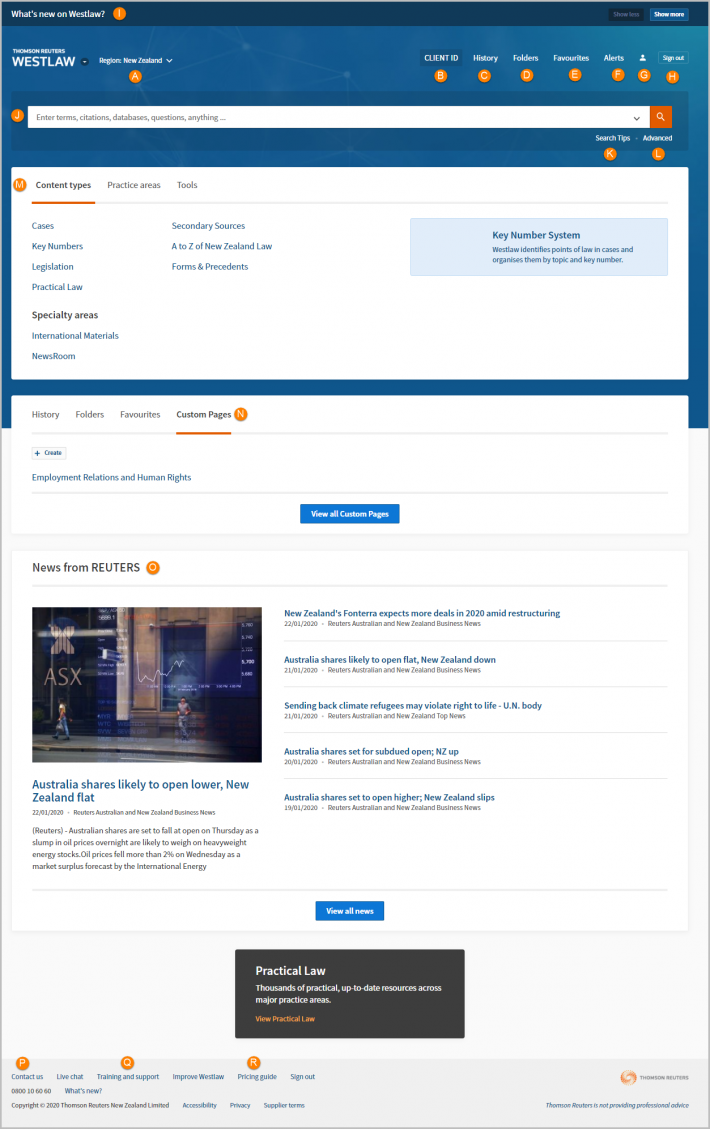Click the "What's new on Westlaw?" banner text
The width and height of the screenshot is (710, 1129).
pyautogui.click(x=58, y=14)
